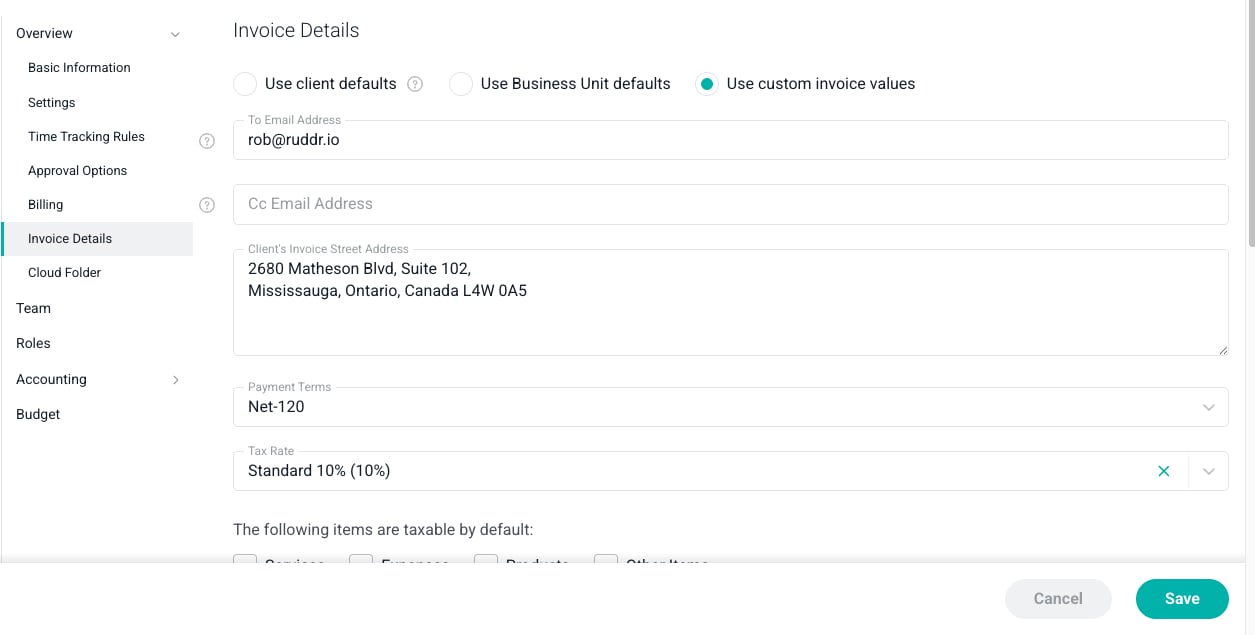Collapse the Overview section chevron
1255x635 pixels.
pyautogui.click(x=175, y=34)
